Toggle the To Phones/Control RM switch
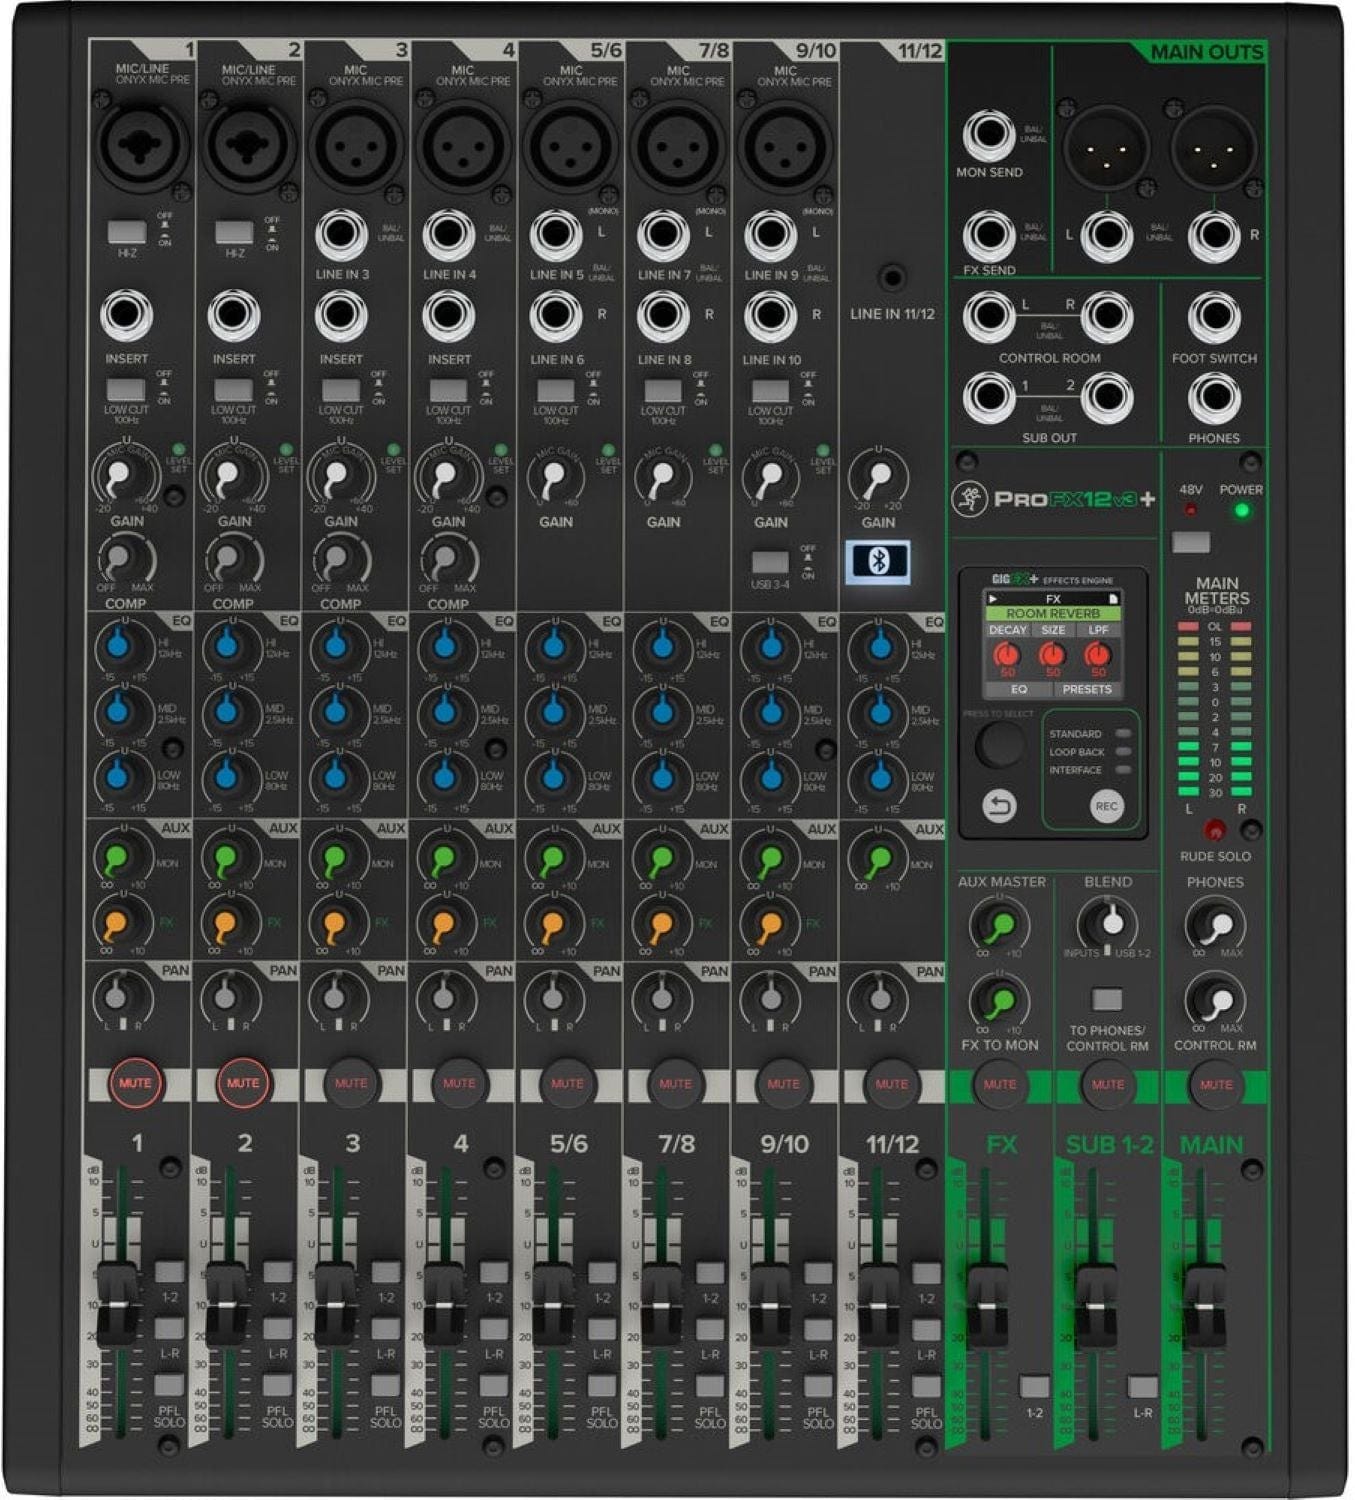1355x1500 pixels. point(1106,999)
